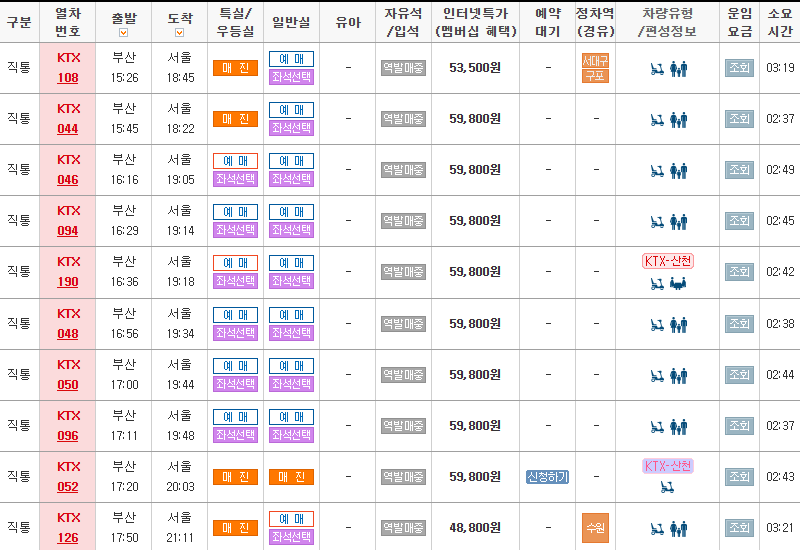
Task: Click the KTX-산천 label in KTX 052 row
Action: [668, 466]
